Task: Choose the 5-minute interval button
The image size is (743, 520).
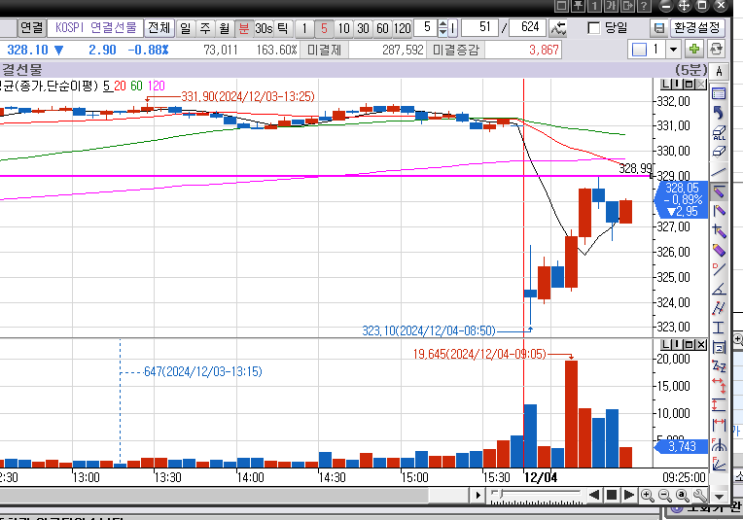Action: (x=324, y=28)
